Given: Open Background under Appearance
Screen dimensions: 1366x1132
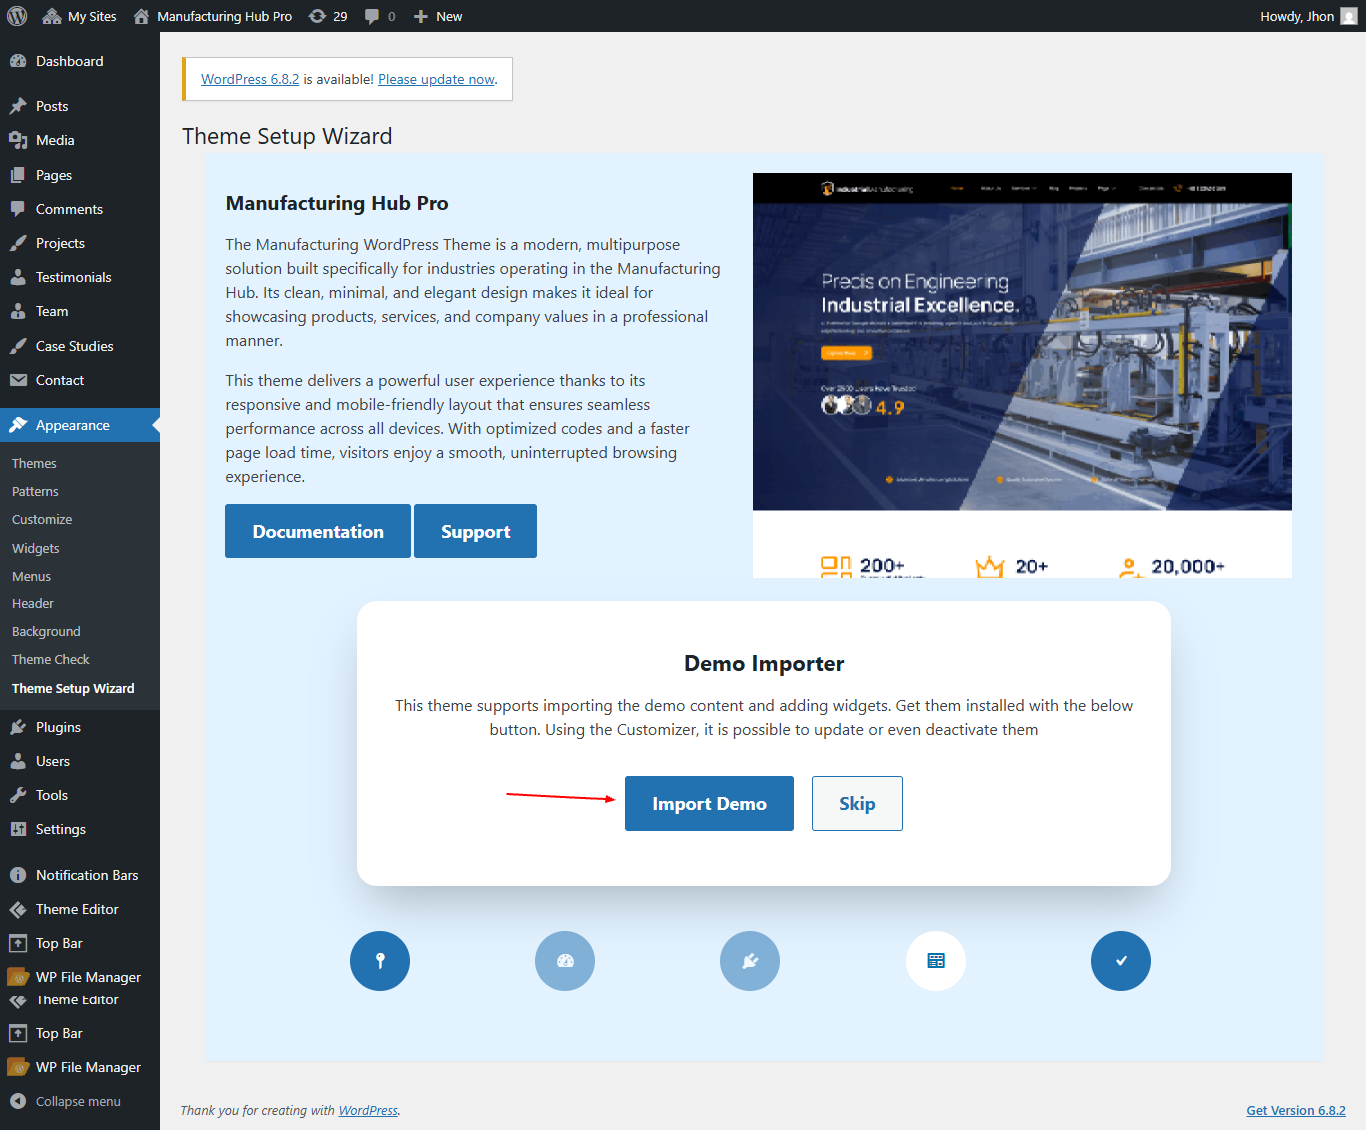Looking at the screenshot, I should 46,631.
